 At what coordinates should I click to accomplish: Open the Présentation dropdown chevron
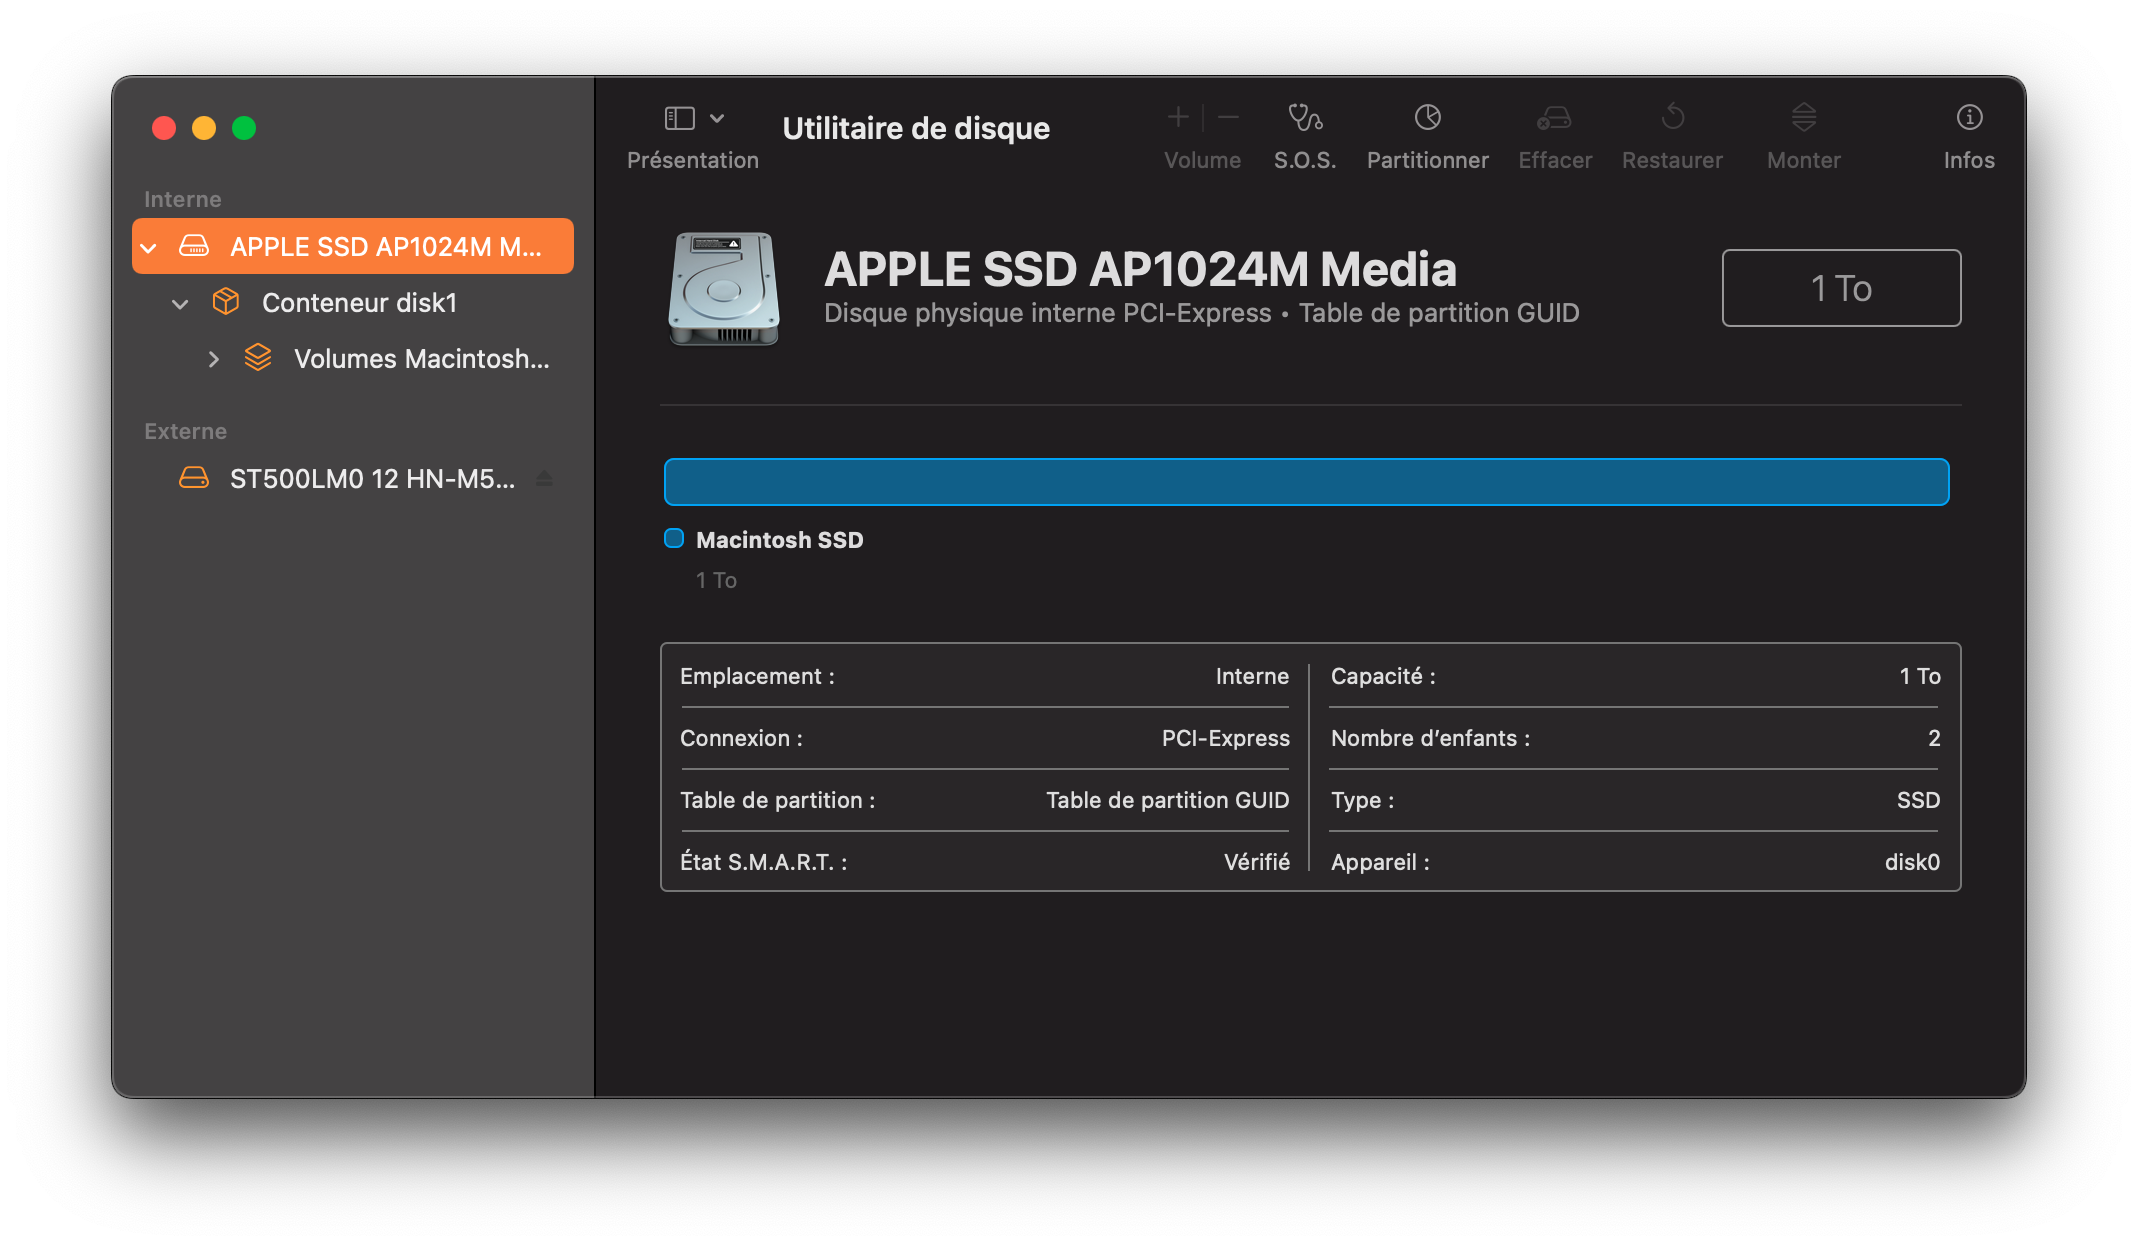[717, 118]
